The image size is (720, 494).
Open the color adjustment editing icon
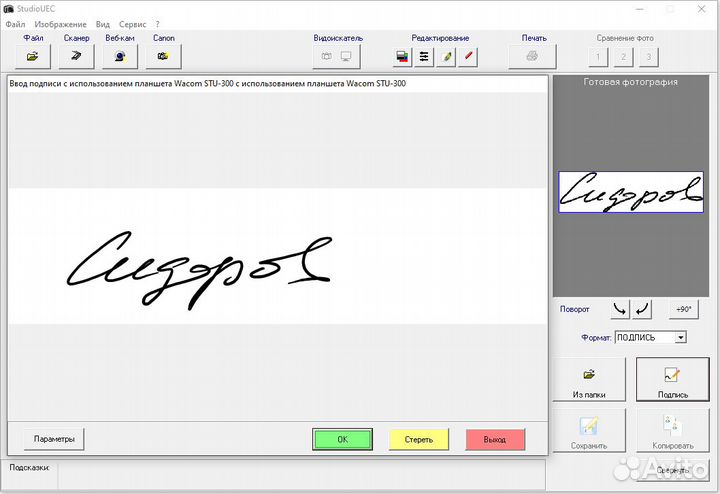(402, 57)
